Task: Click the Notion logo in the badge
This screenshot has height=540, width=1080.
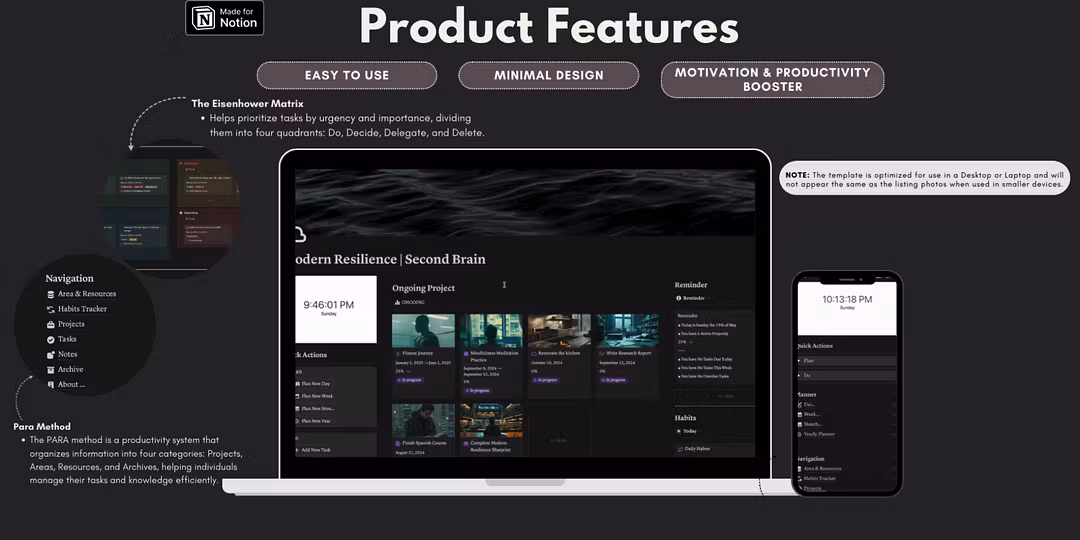Action: 203,19
